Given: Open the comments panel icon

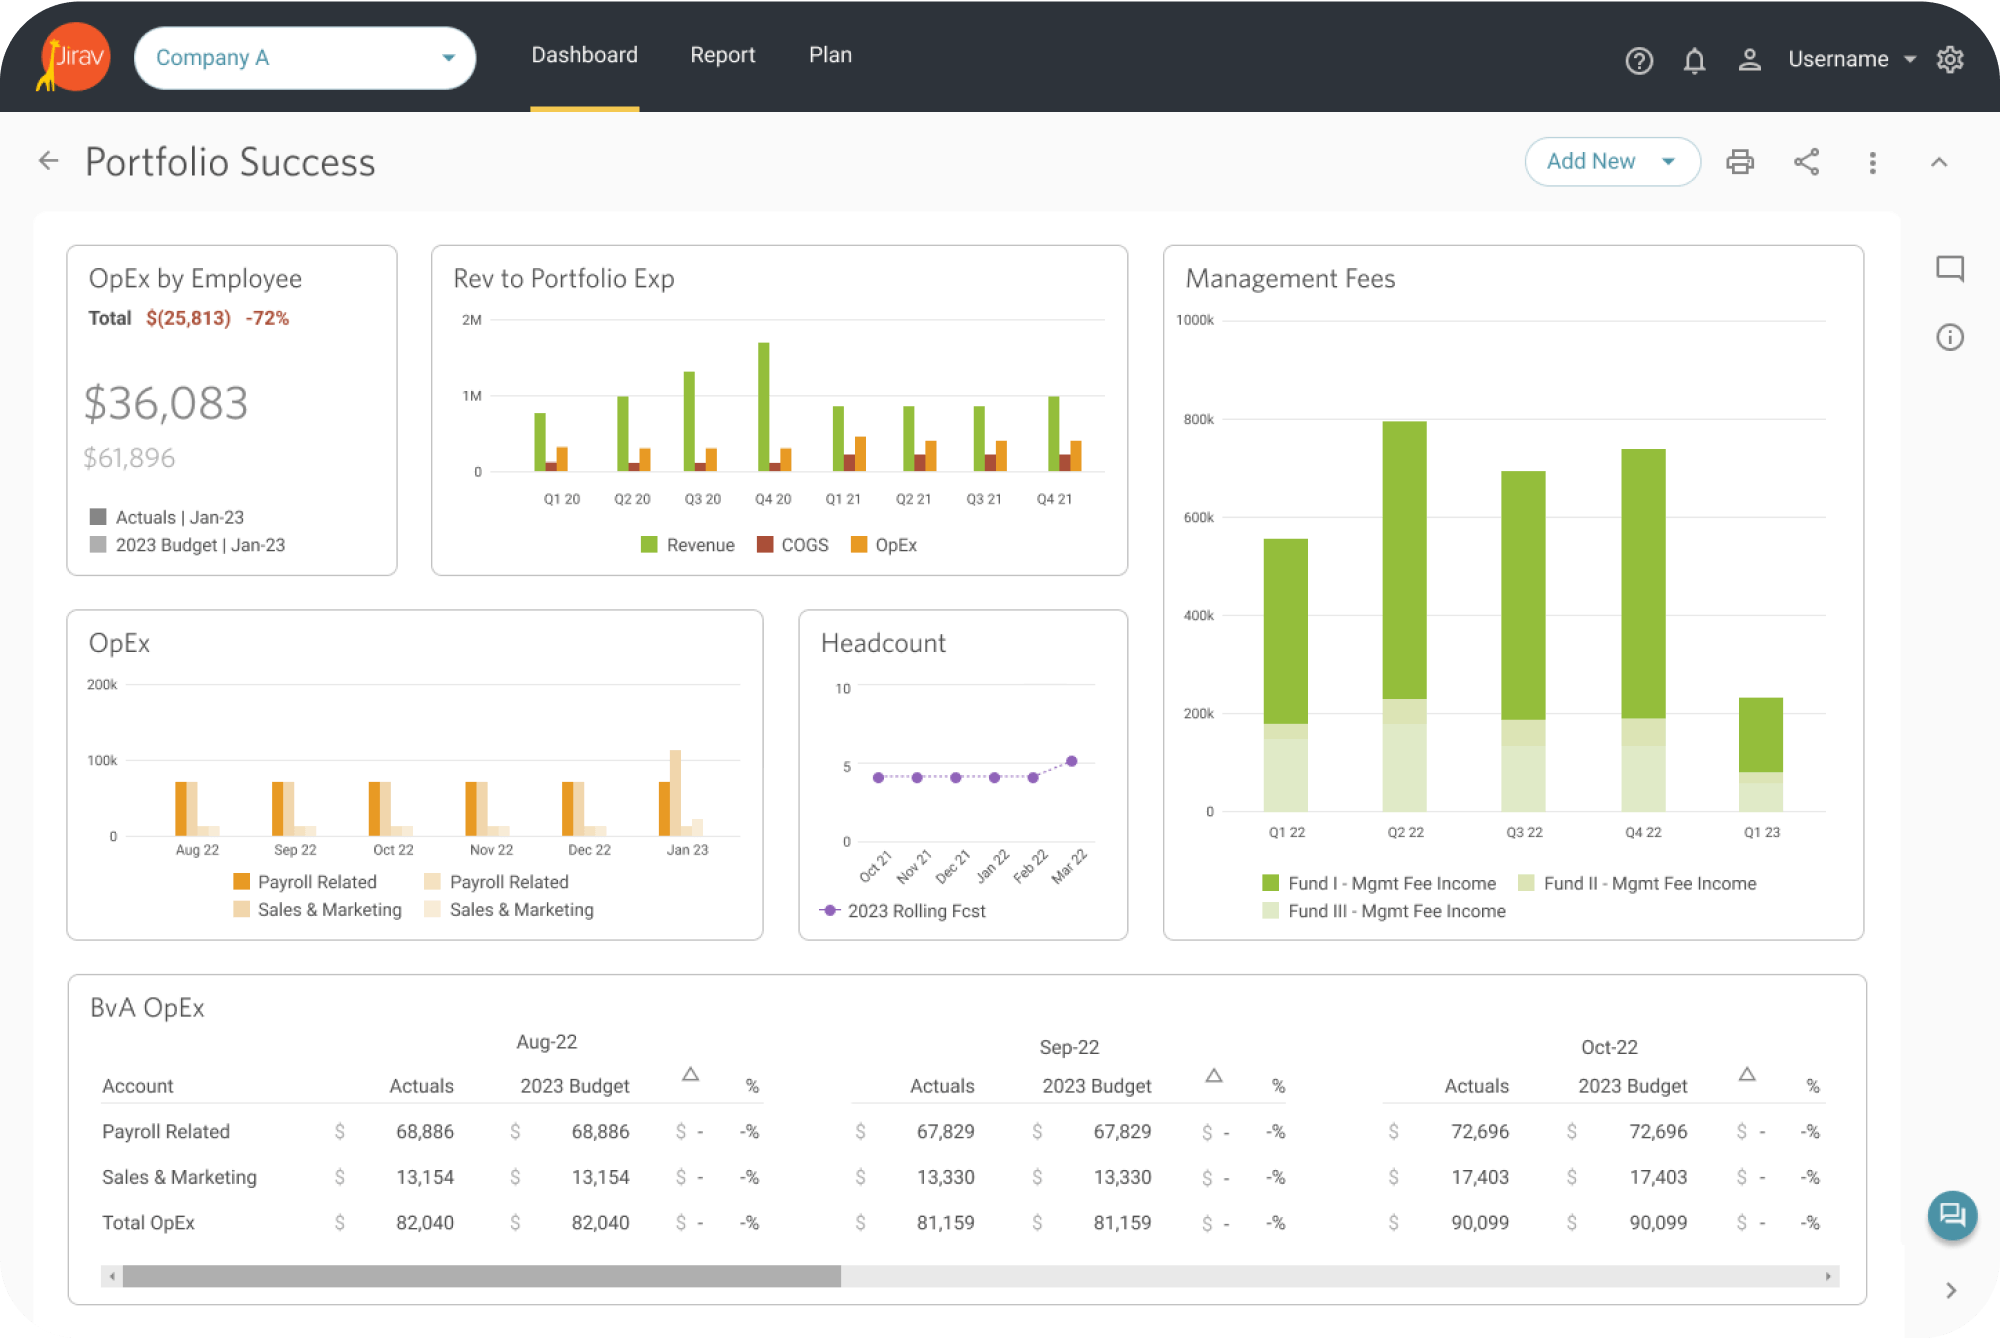Looking at the screenshot, I should pyautogui.click(x=1950, y=268).
